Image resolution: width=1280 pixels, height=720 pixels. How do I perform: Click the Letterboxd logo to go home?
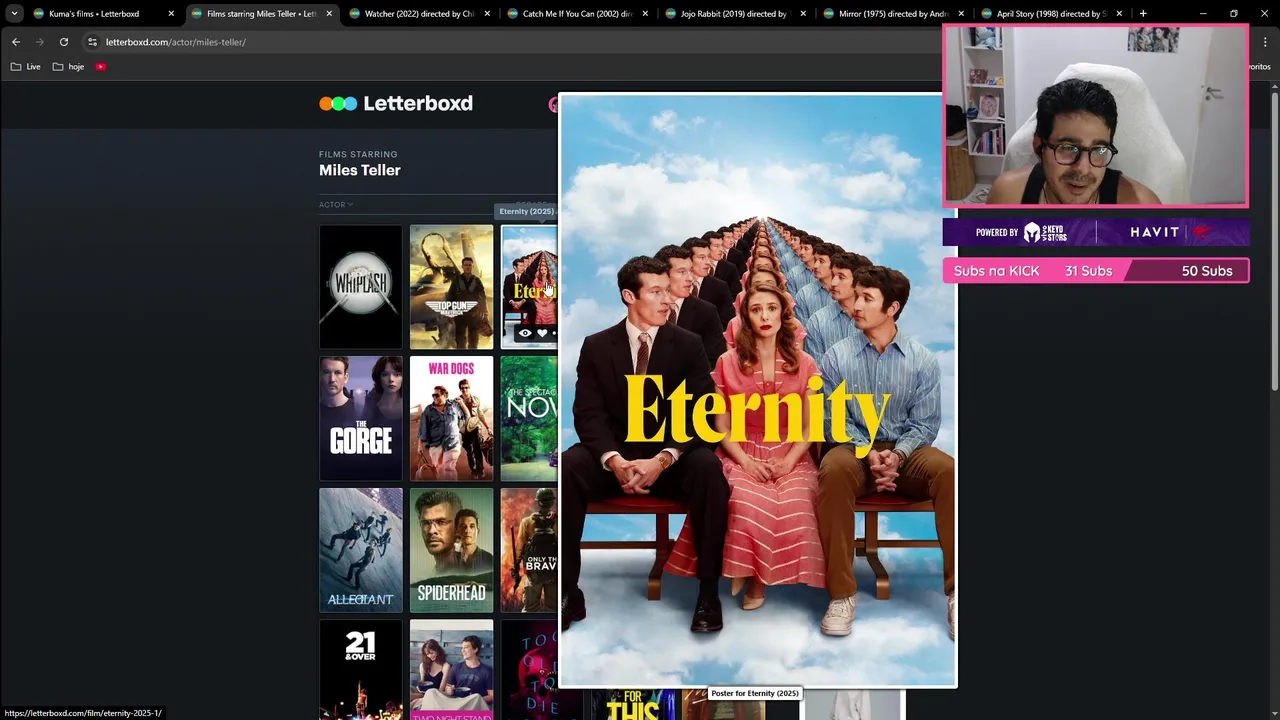tap(396, 103)
